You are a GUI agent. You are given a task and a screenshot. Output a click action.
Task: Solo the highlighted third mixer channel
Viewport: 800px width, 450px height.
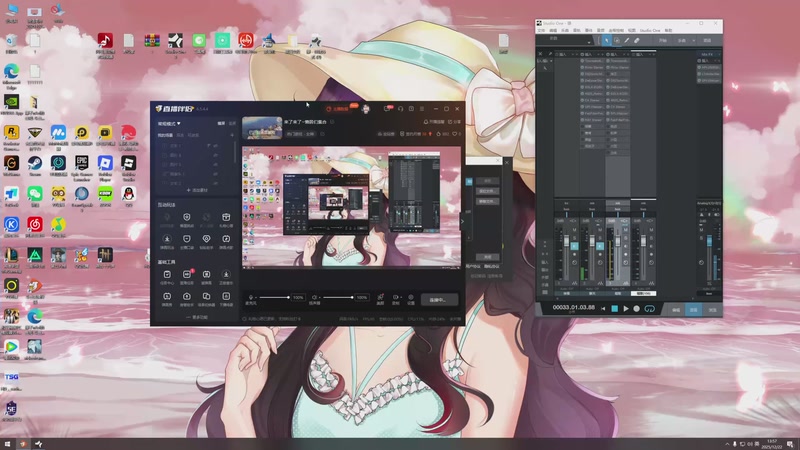pos(626,238)
